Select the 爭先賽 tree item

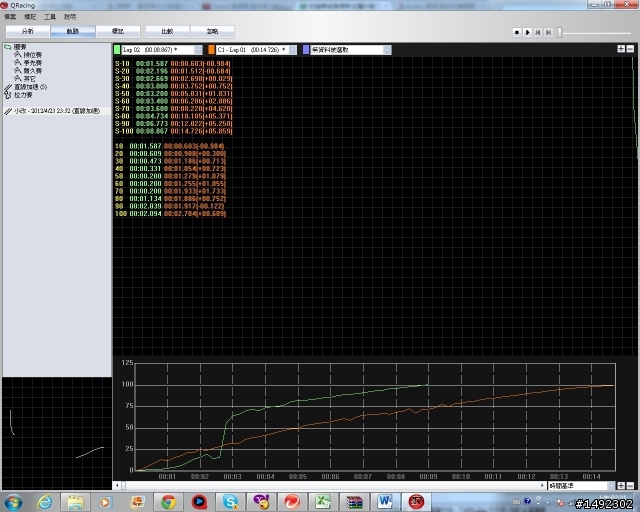pos(32,63)
